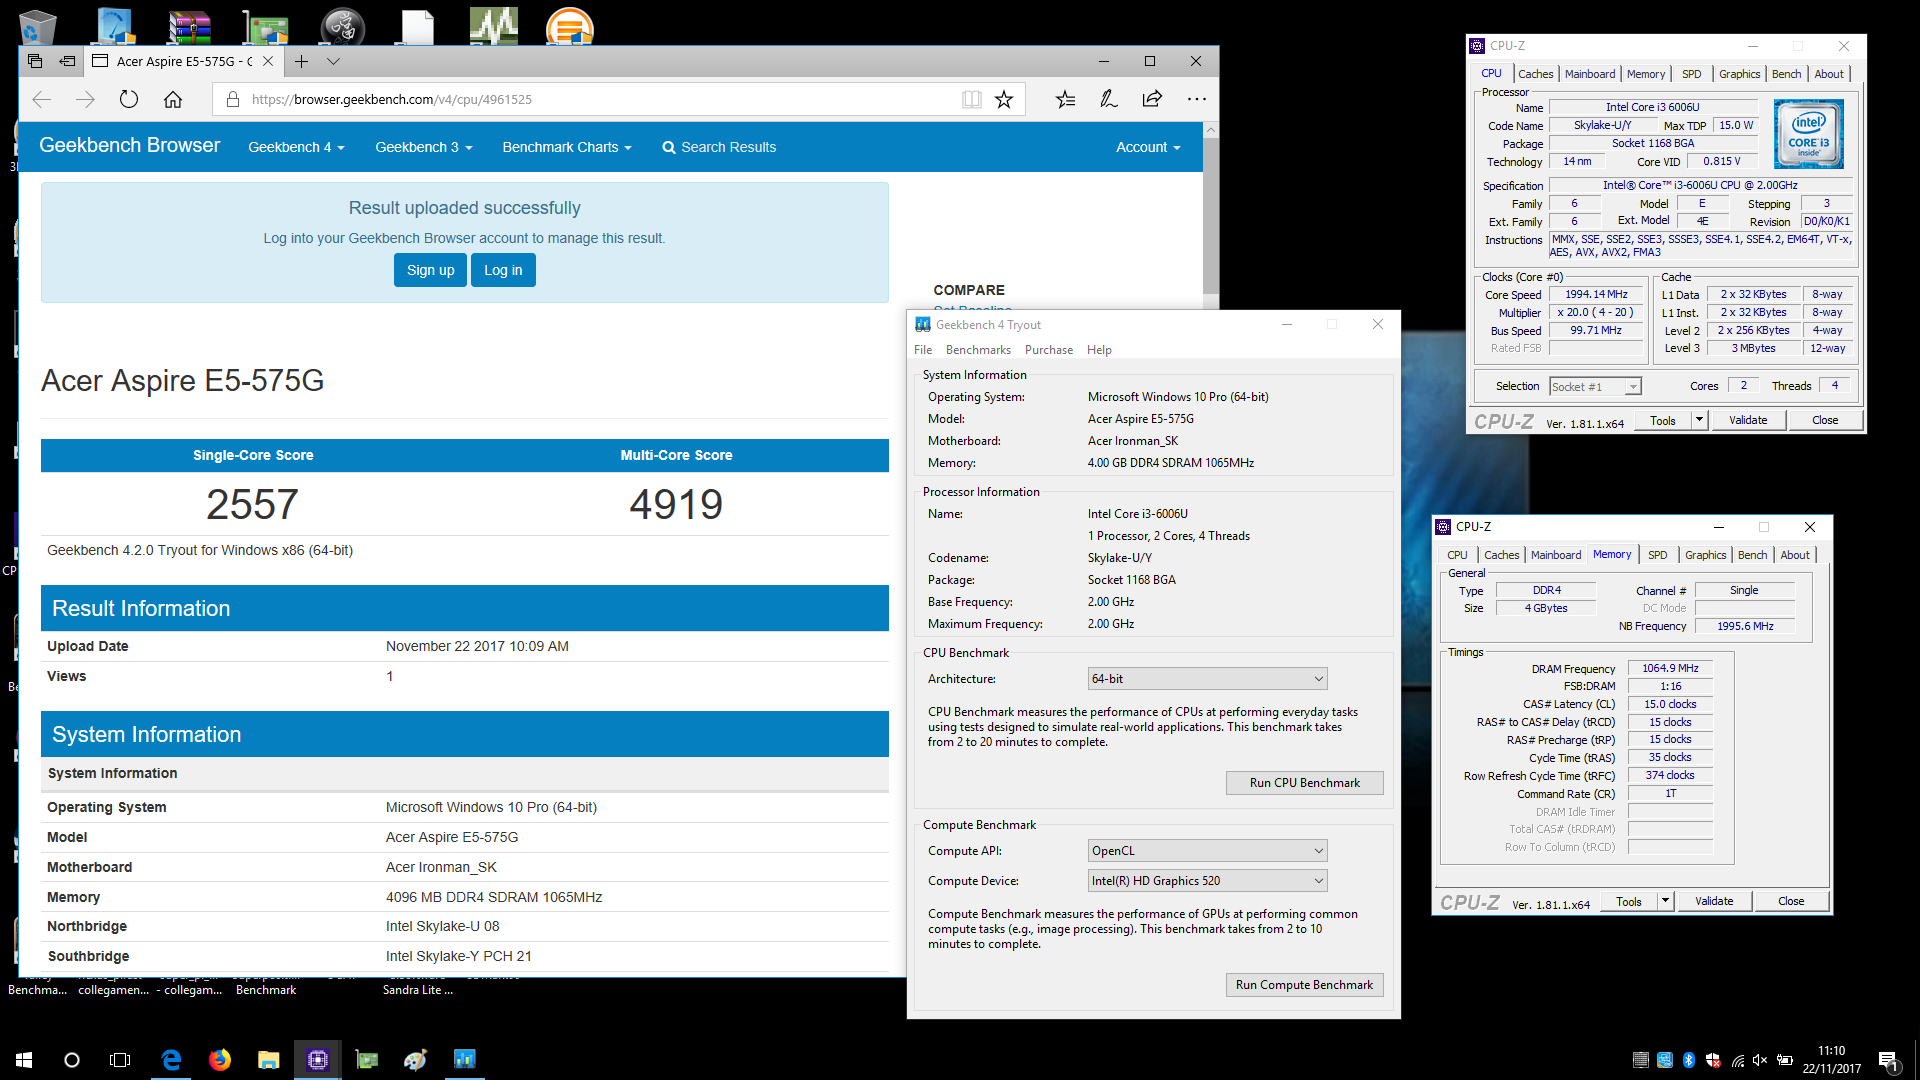
Task: Click Geekbench Browser logo link
Action: [129, 145]
